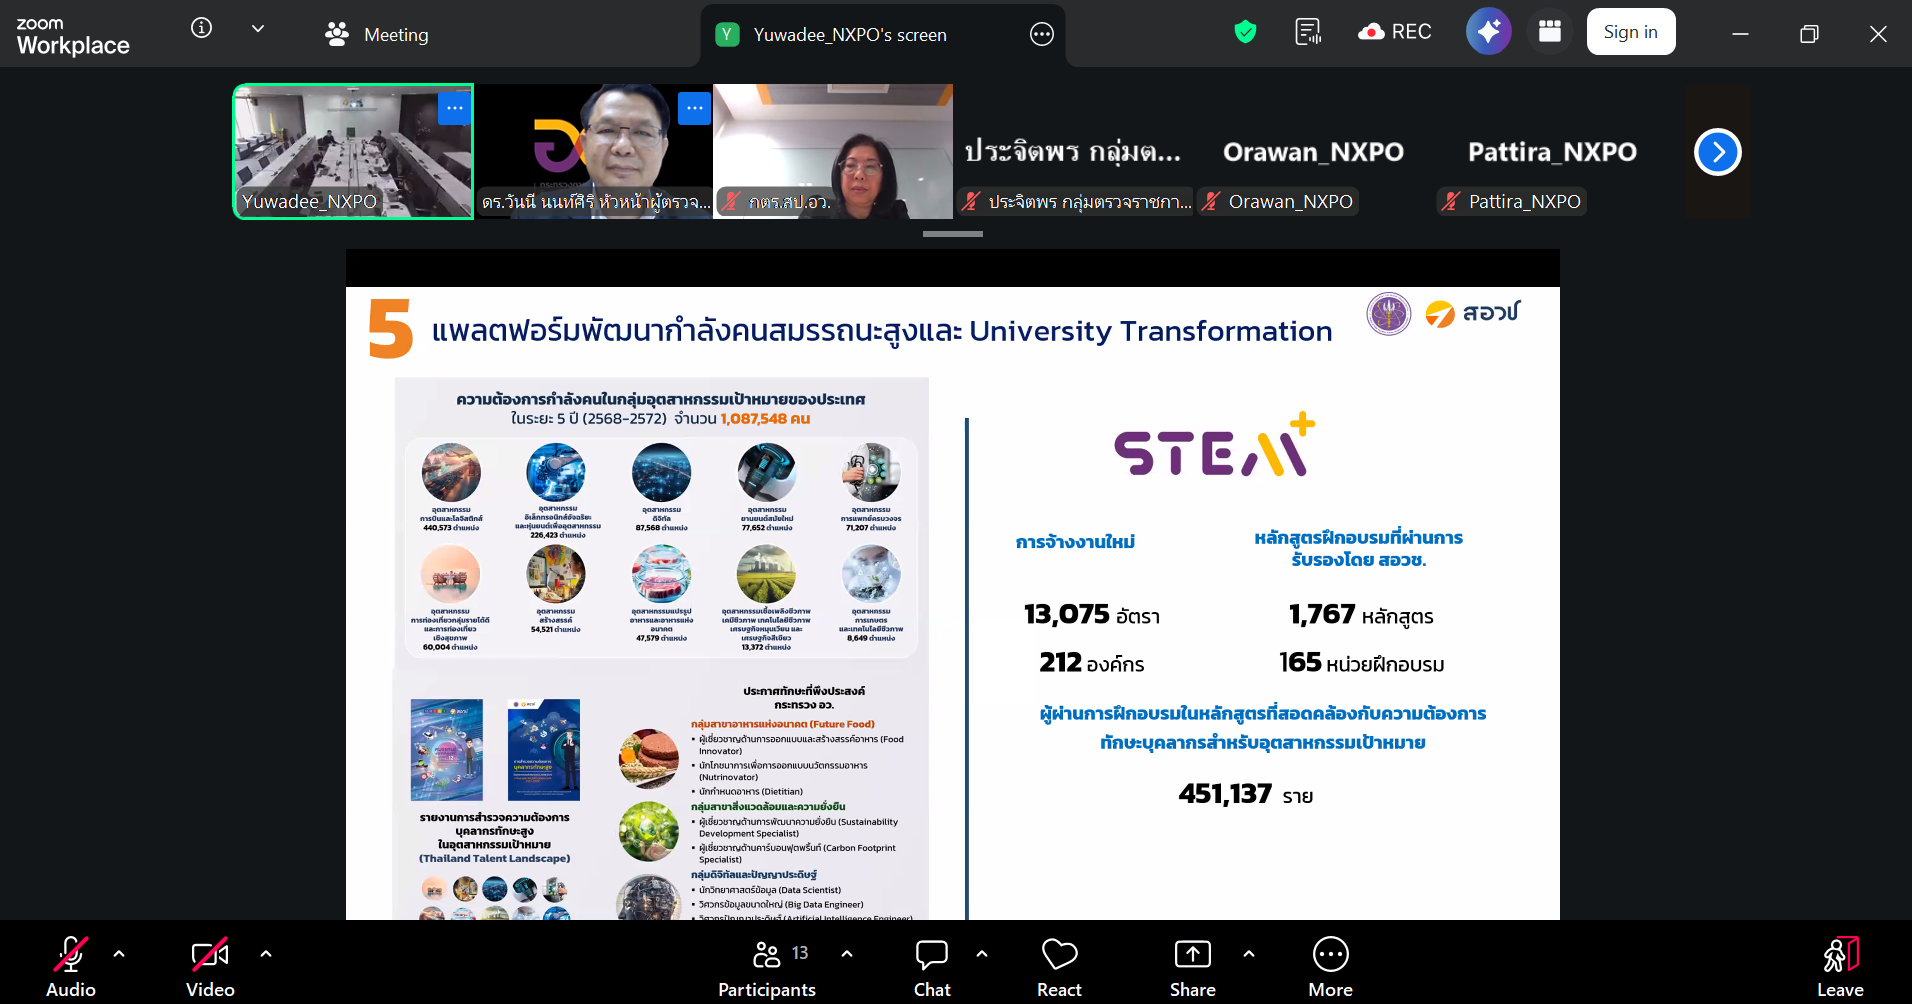
Task: Toggle mute icon on ประจิตพร name tag
Action: coord(971,201)
